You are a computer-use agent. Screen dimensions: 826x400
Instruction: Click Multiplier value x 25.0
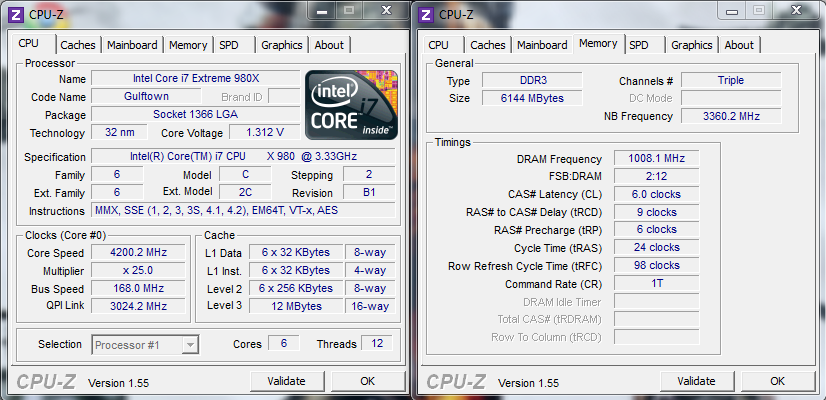point(138,270)
